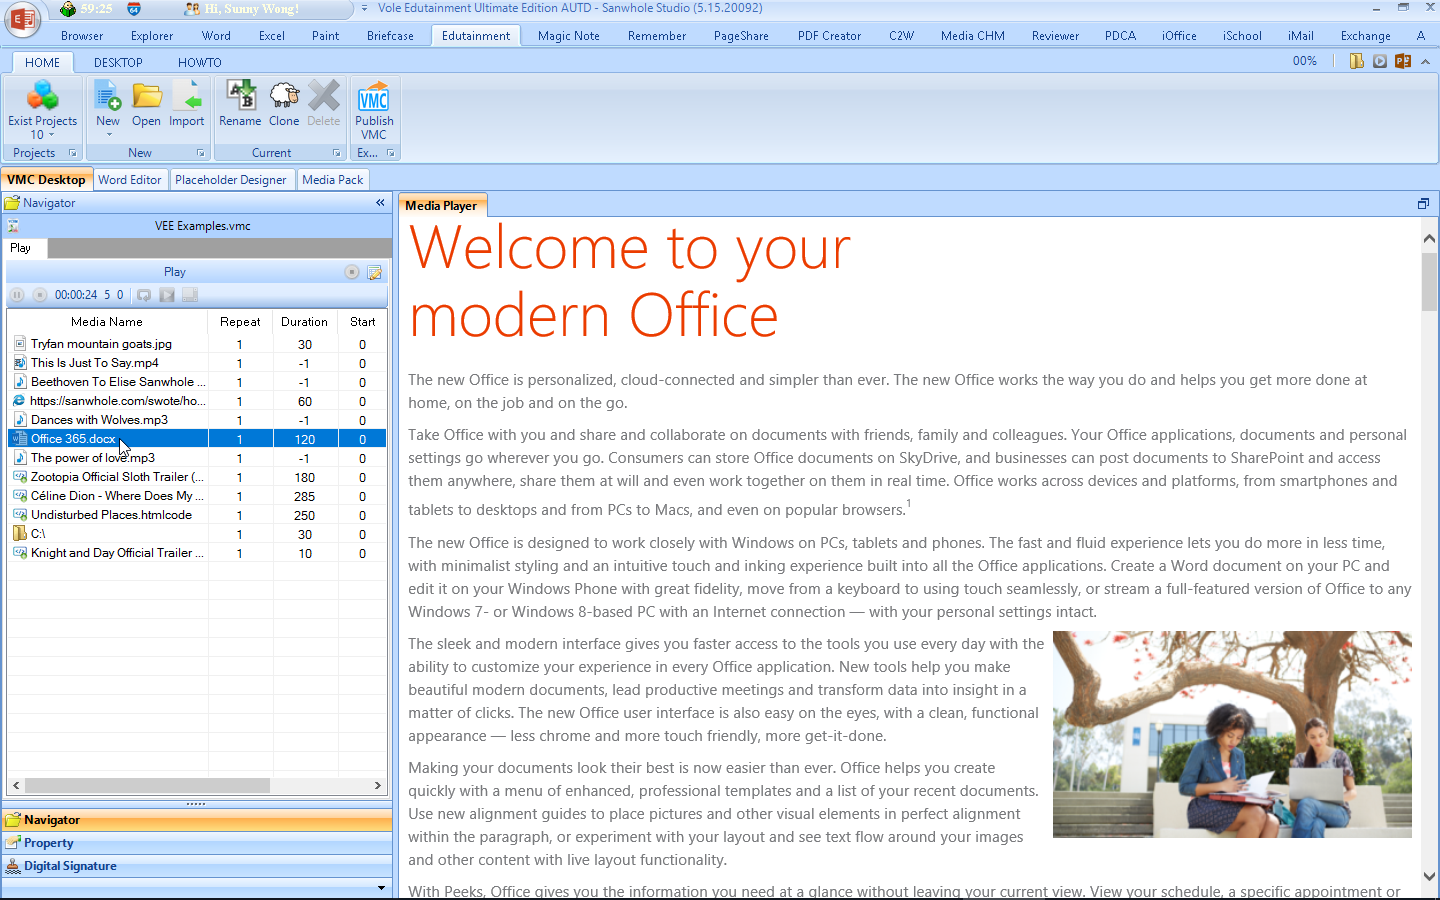Click the edit playlist icon in the Play header
Screen dimensions: 1440x900
click(375, 272)
